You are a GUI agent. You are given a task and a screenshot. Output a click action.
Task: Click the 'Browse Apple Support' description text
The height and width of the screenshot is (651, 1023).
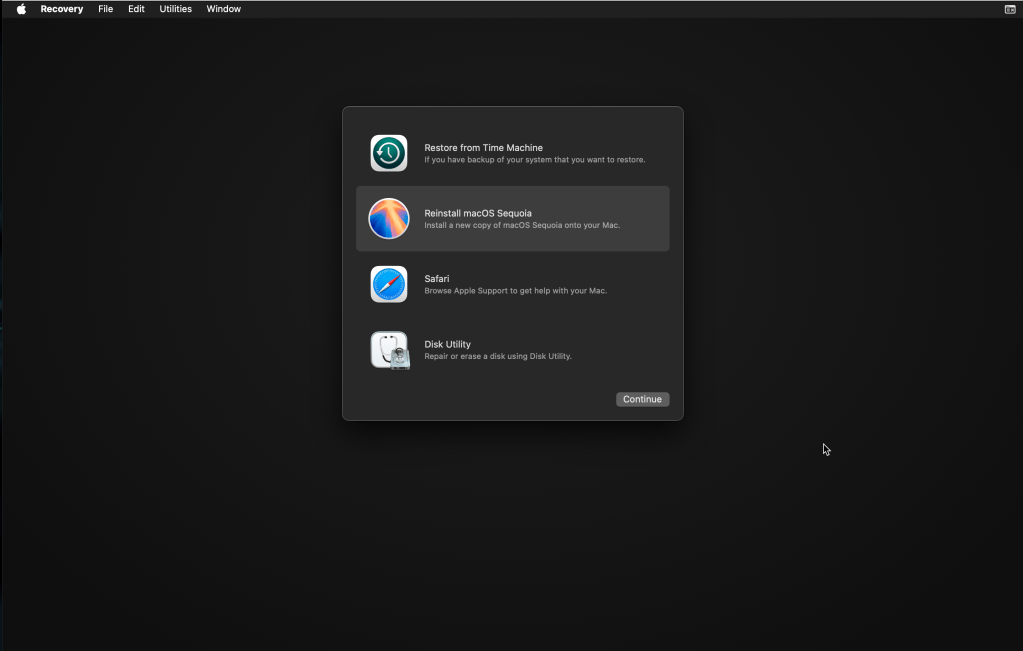click(515, 291)
